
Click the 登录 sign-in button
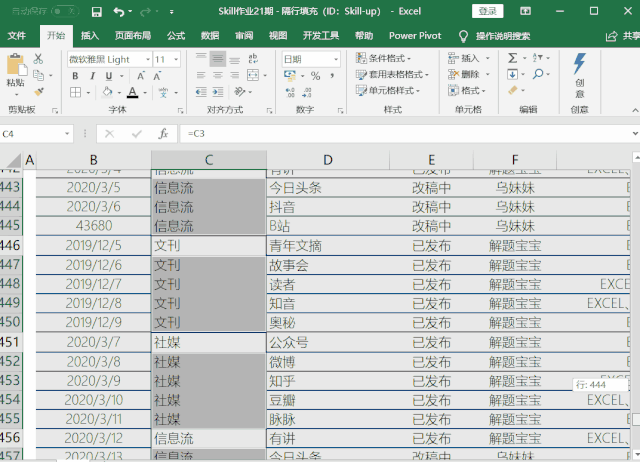pyautogui.click(x=487, y=12)
